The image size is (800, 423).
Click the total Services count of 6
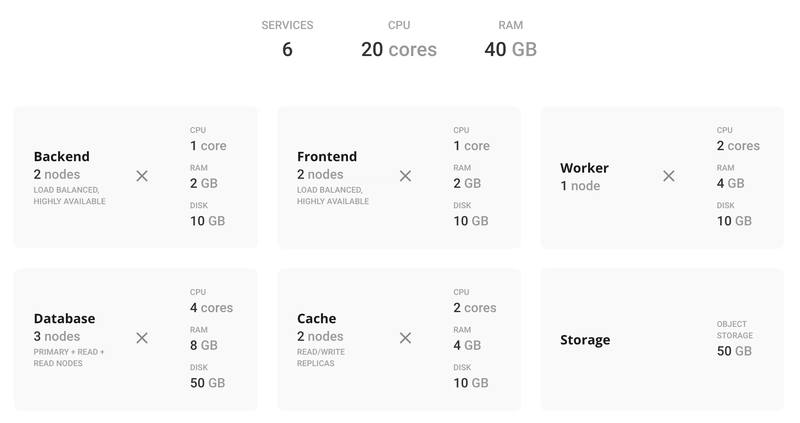point(287,49)
